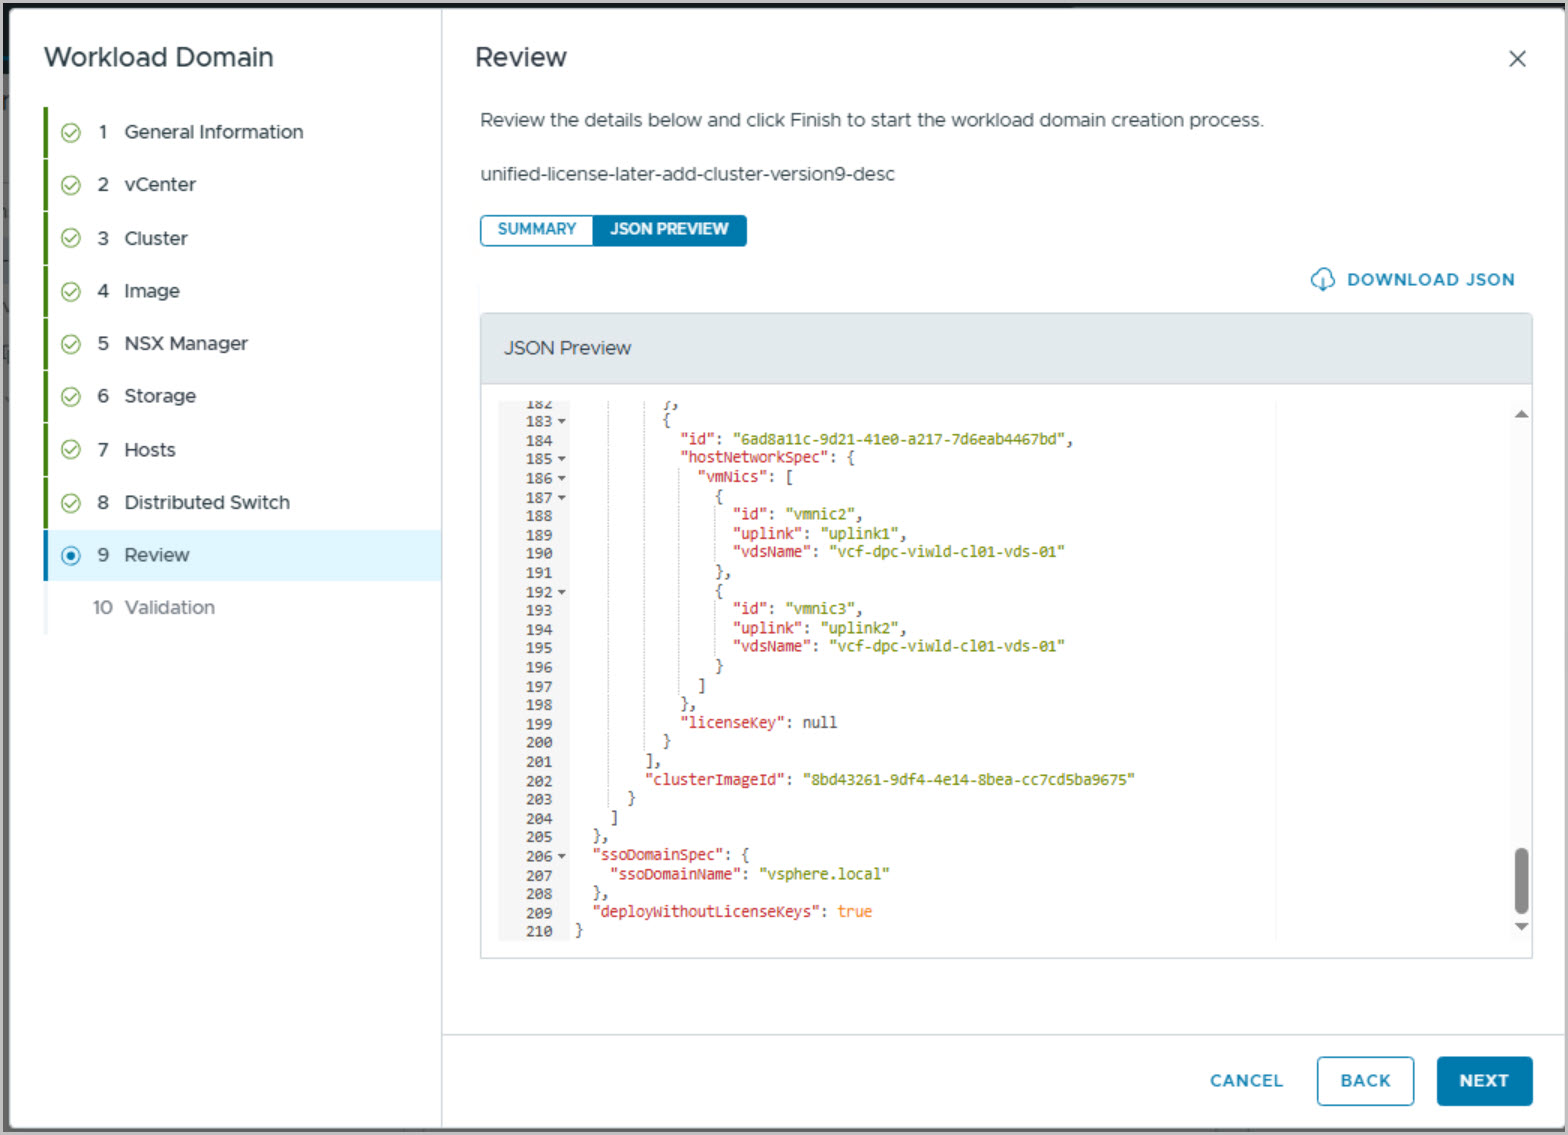Open the NSX Manager step
The width and height of the screenshot is (1568, 1135).
pyautogui.click(x=186, y=344)
